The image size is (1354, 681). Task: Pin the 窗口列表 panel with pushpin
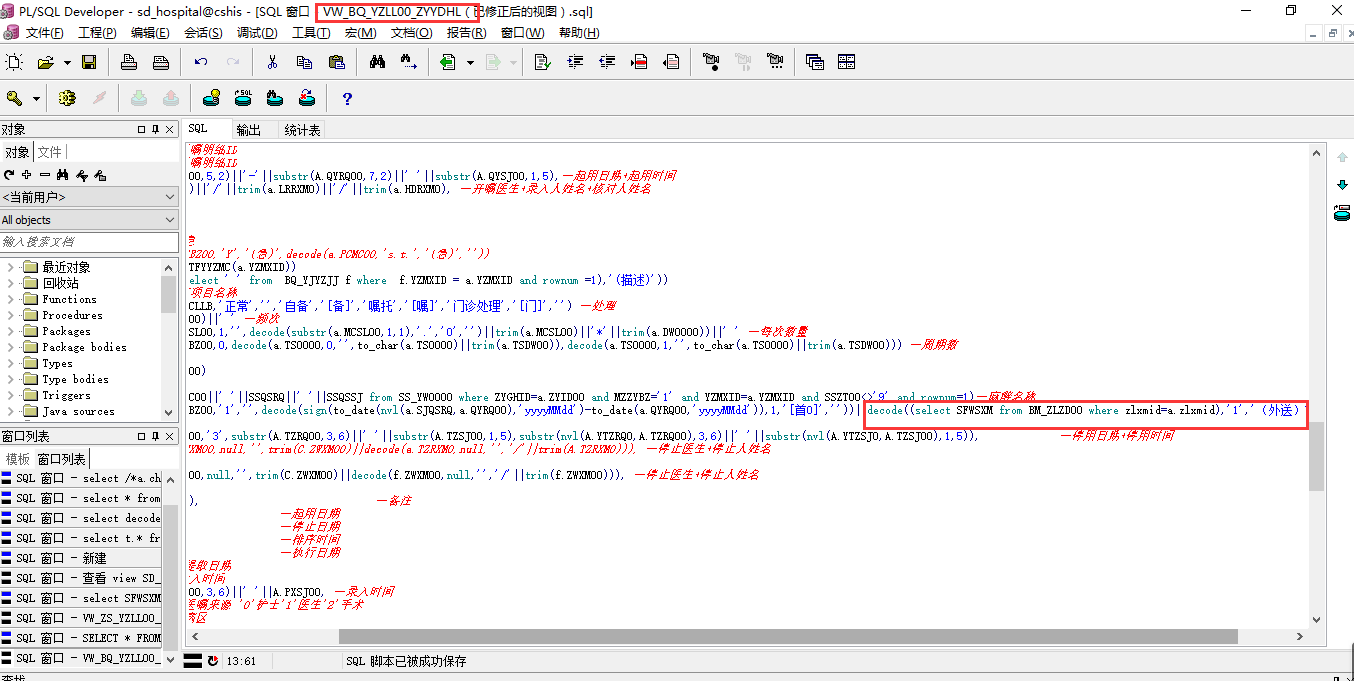[155, 437]
